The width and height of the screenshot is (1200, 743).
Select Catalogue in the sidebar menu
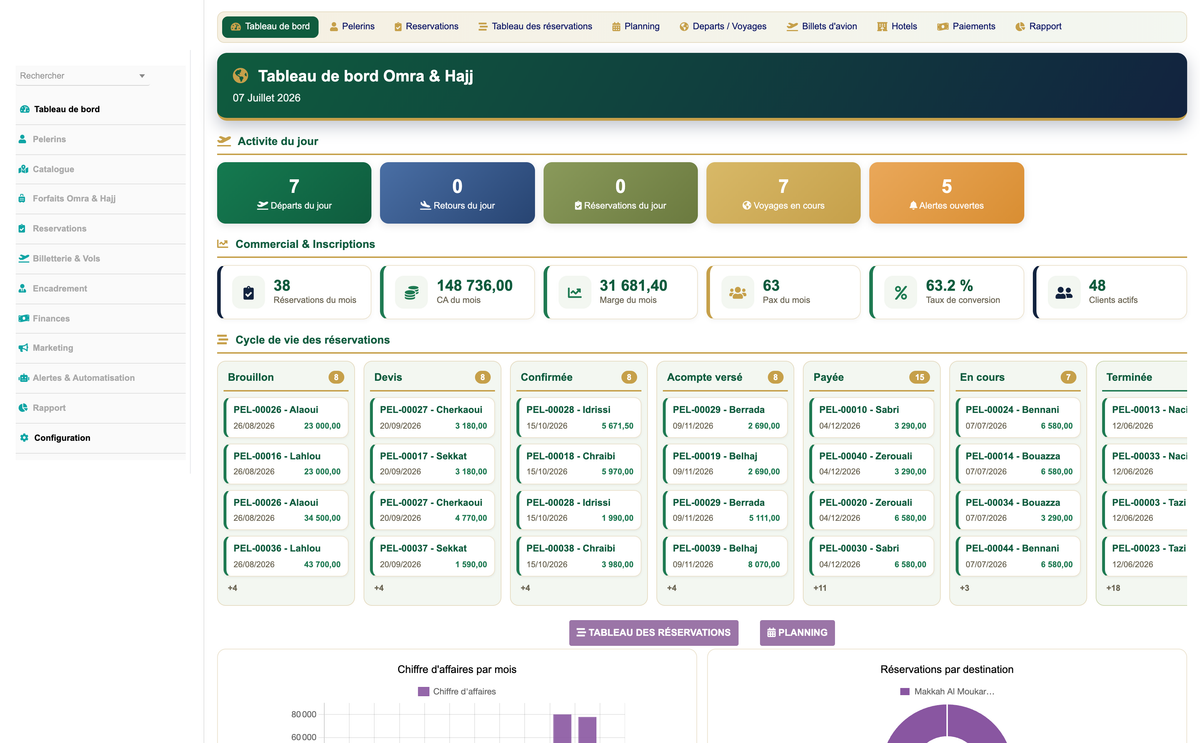(x=101, y=169)
